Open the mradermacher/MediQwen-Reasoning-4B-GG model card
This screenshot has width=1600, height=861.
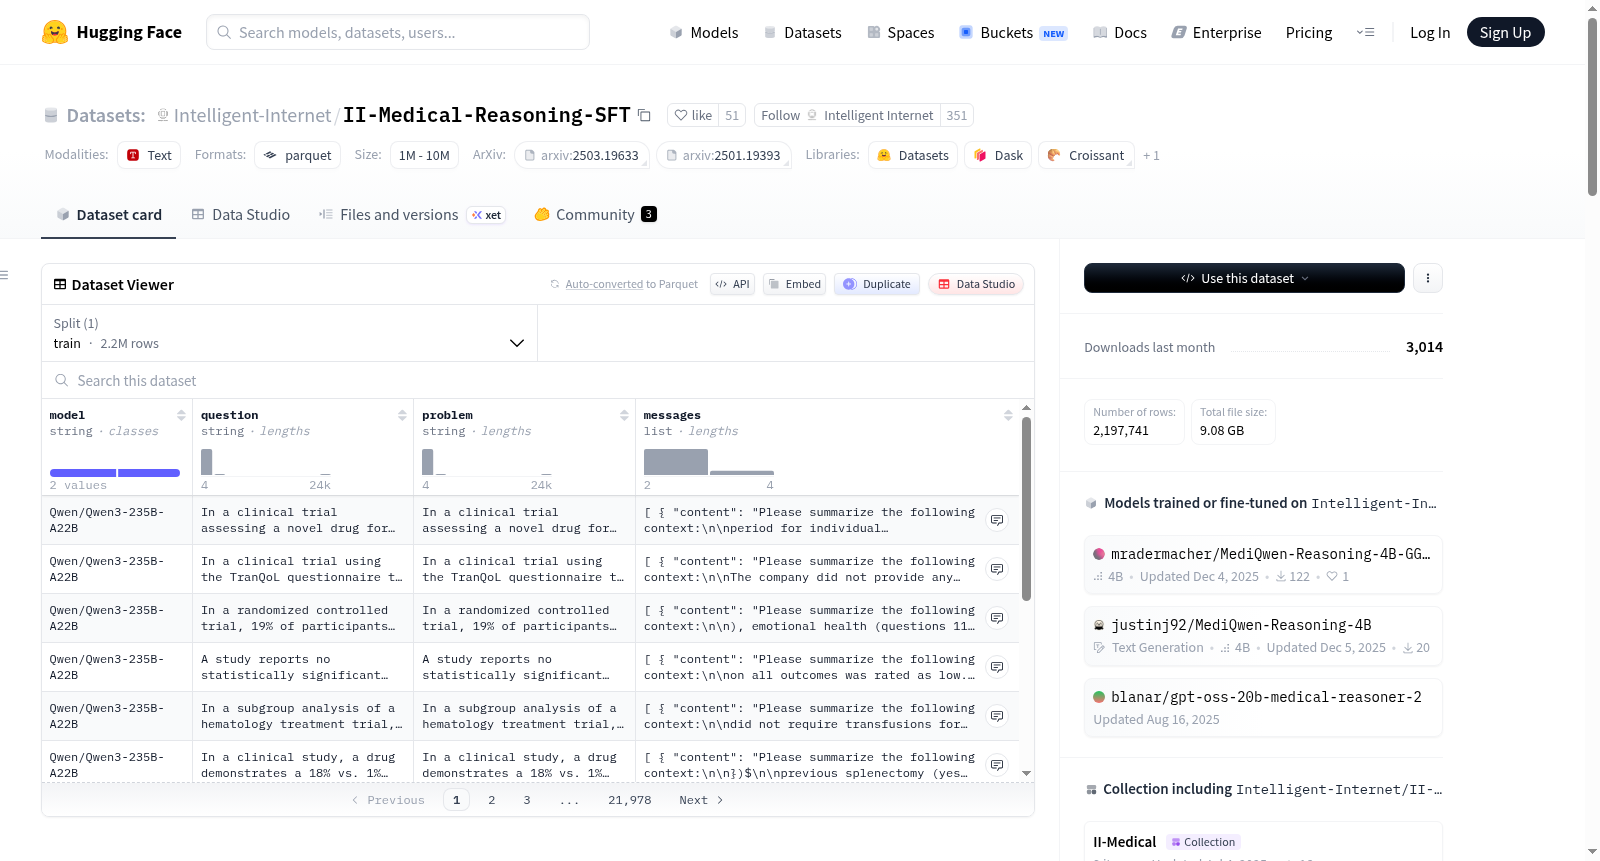point(1263,565)
